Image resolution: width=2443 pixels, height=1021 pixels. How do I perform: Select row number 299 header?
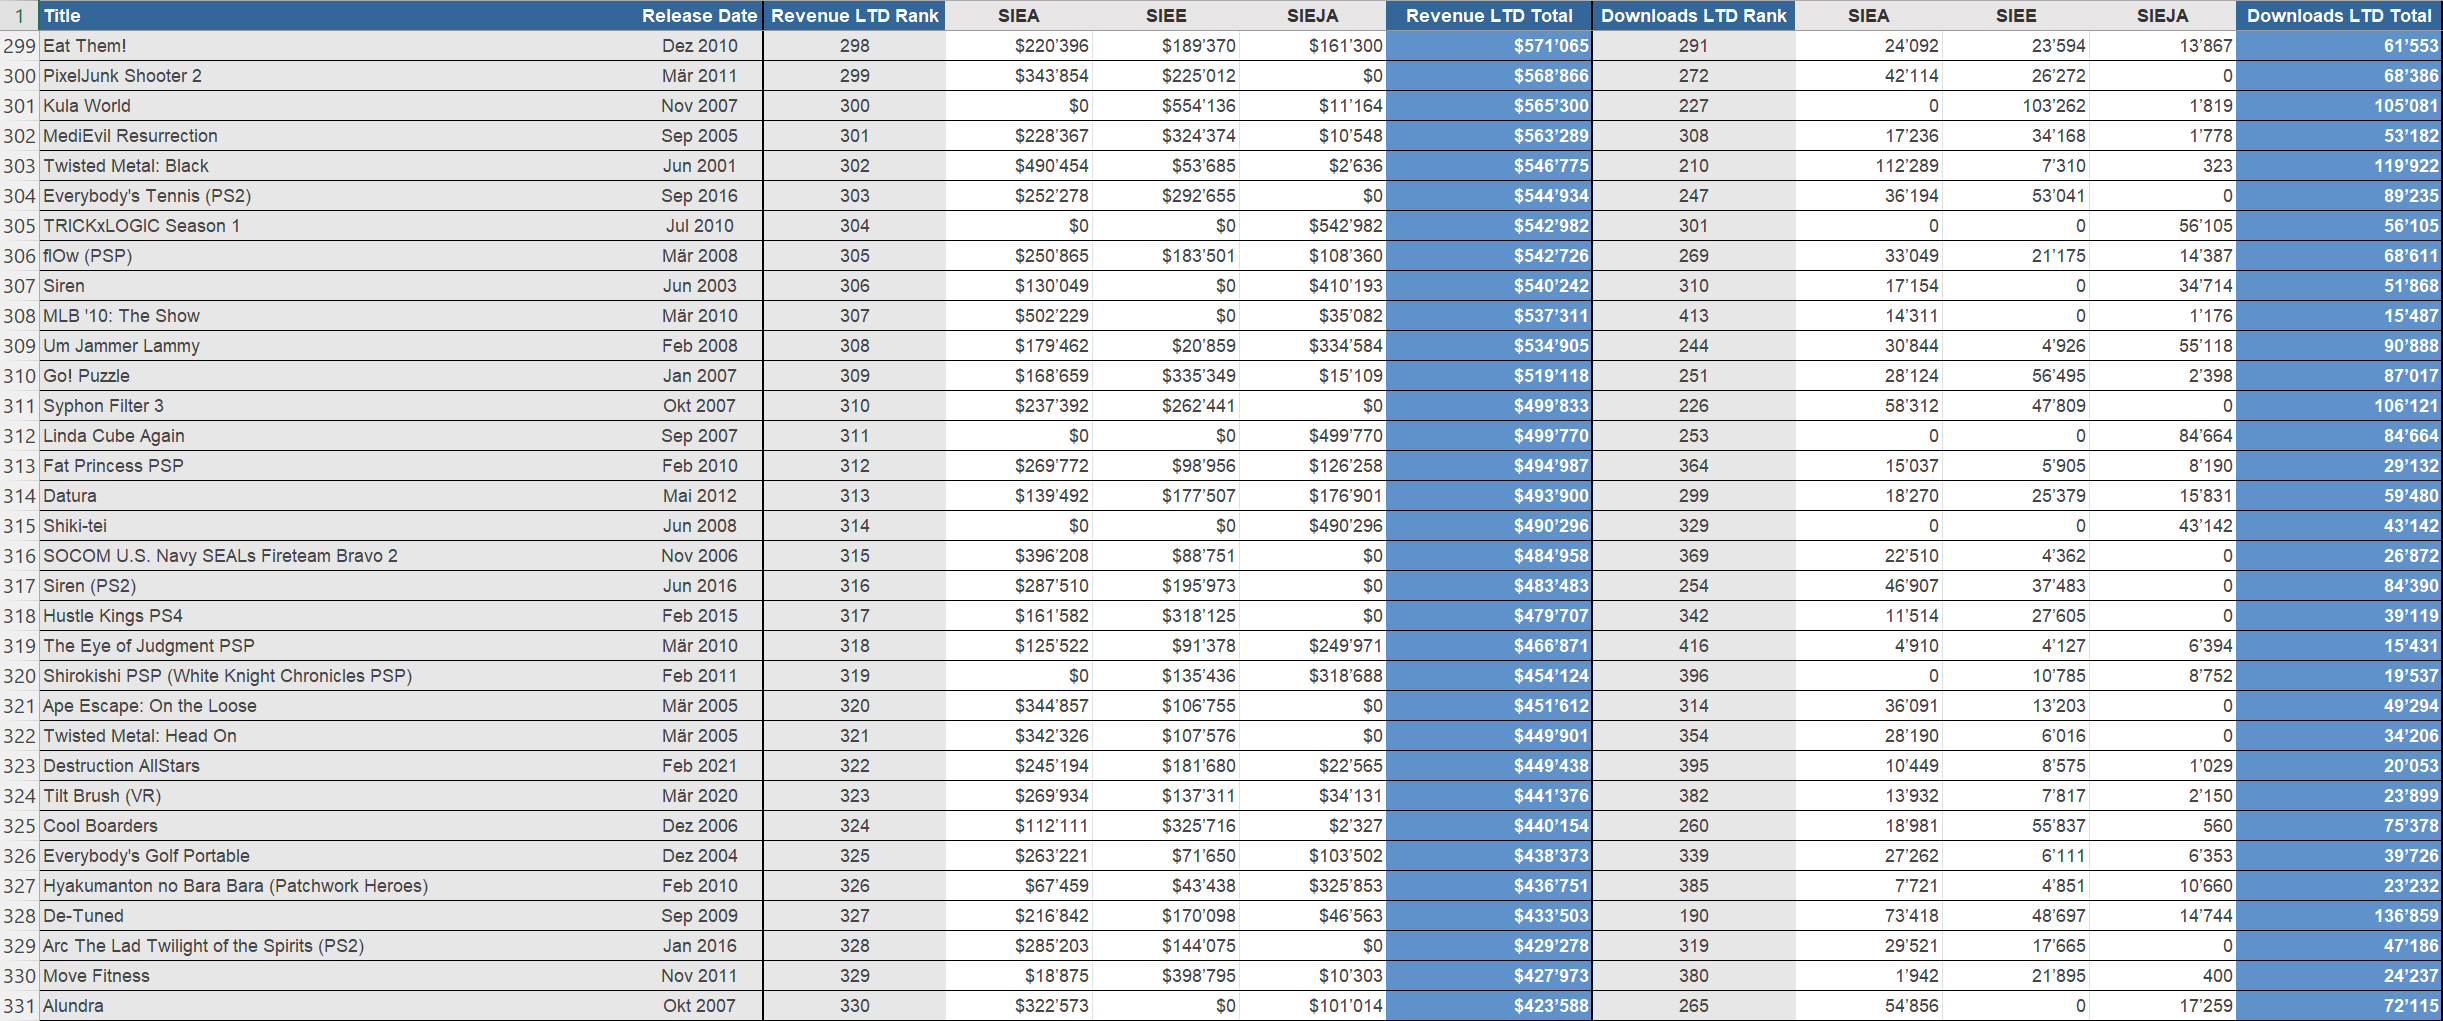19,46
